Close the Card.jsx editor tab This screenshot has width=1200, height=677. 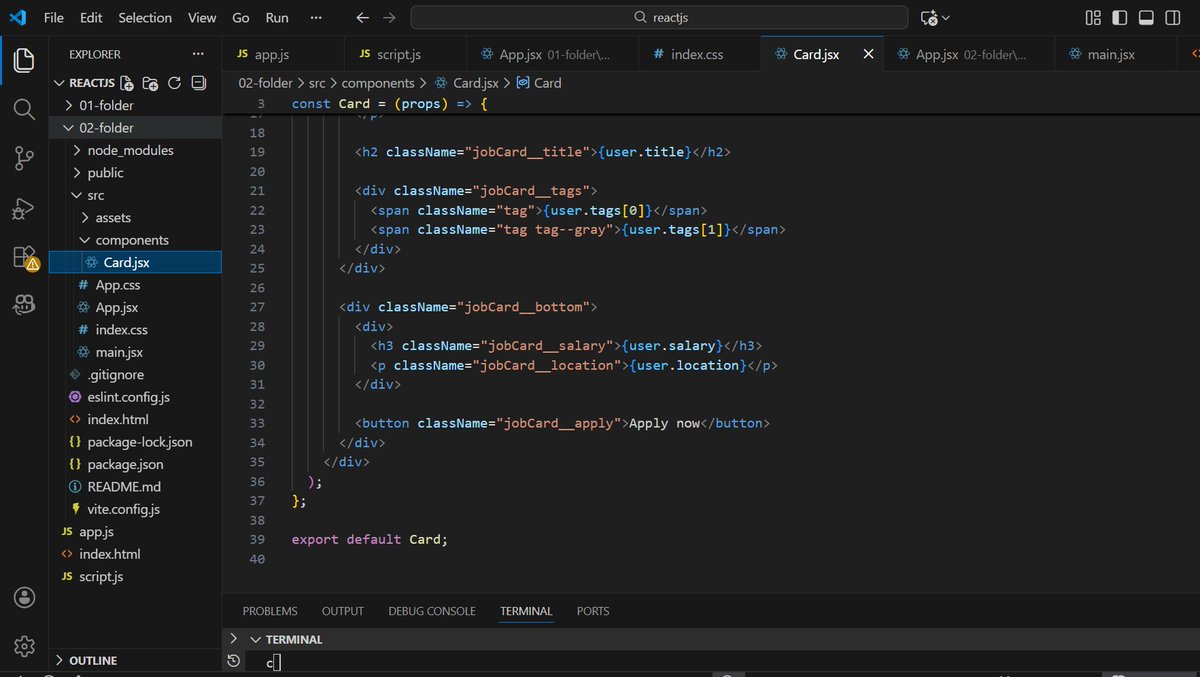click(x=868, y=55)
